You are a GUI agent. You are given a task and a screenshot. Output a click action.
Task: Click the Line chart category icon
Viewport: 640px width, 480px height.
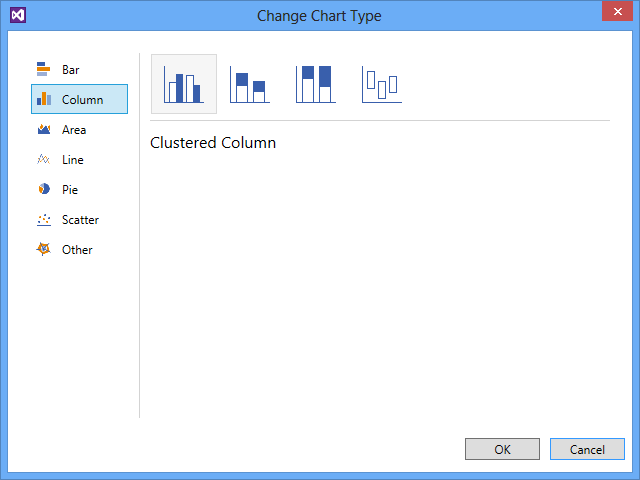point(43,160)
